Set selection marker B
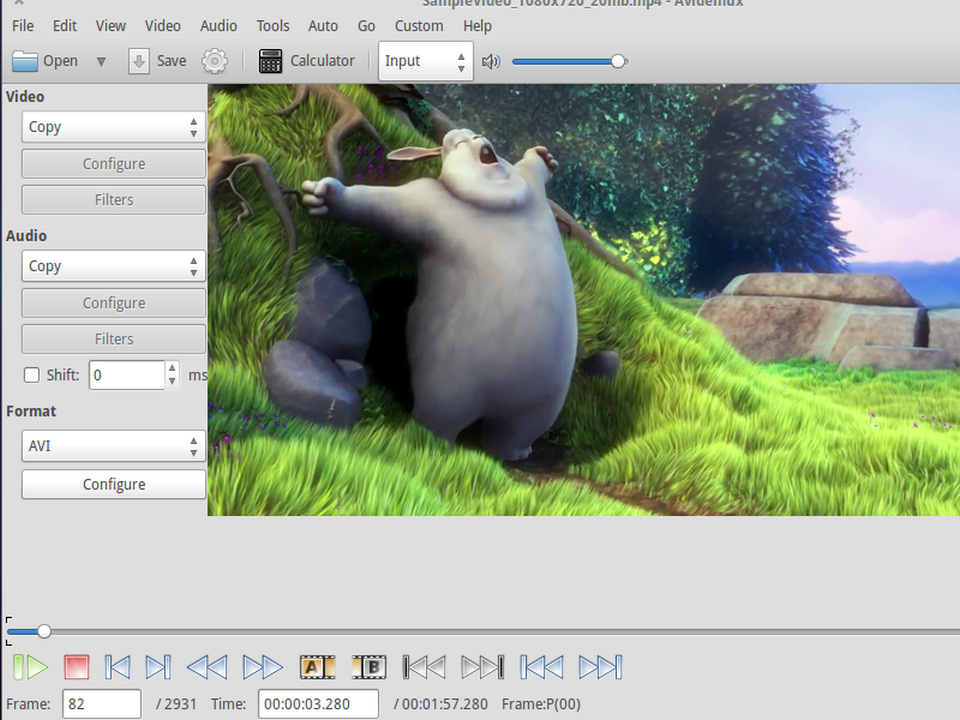Image resolution: width=960 pixels, height=720 pixels. pyautogui.click(x=369, y=667)
